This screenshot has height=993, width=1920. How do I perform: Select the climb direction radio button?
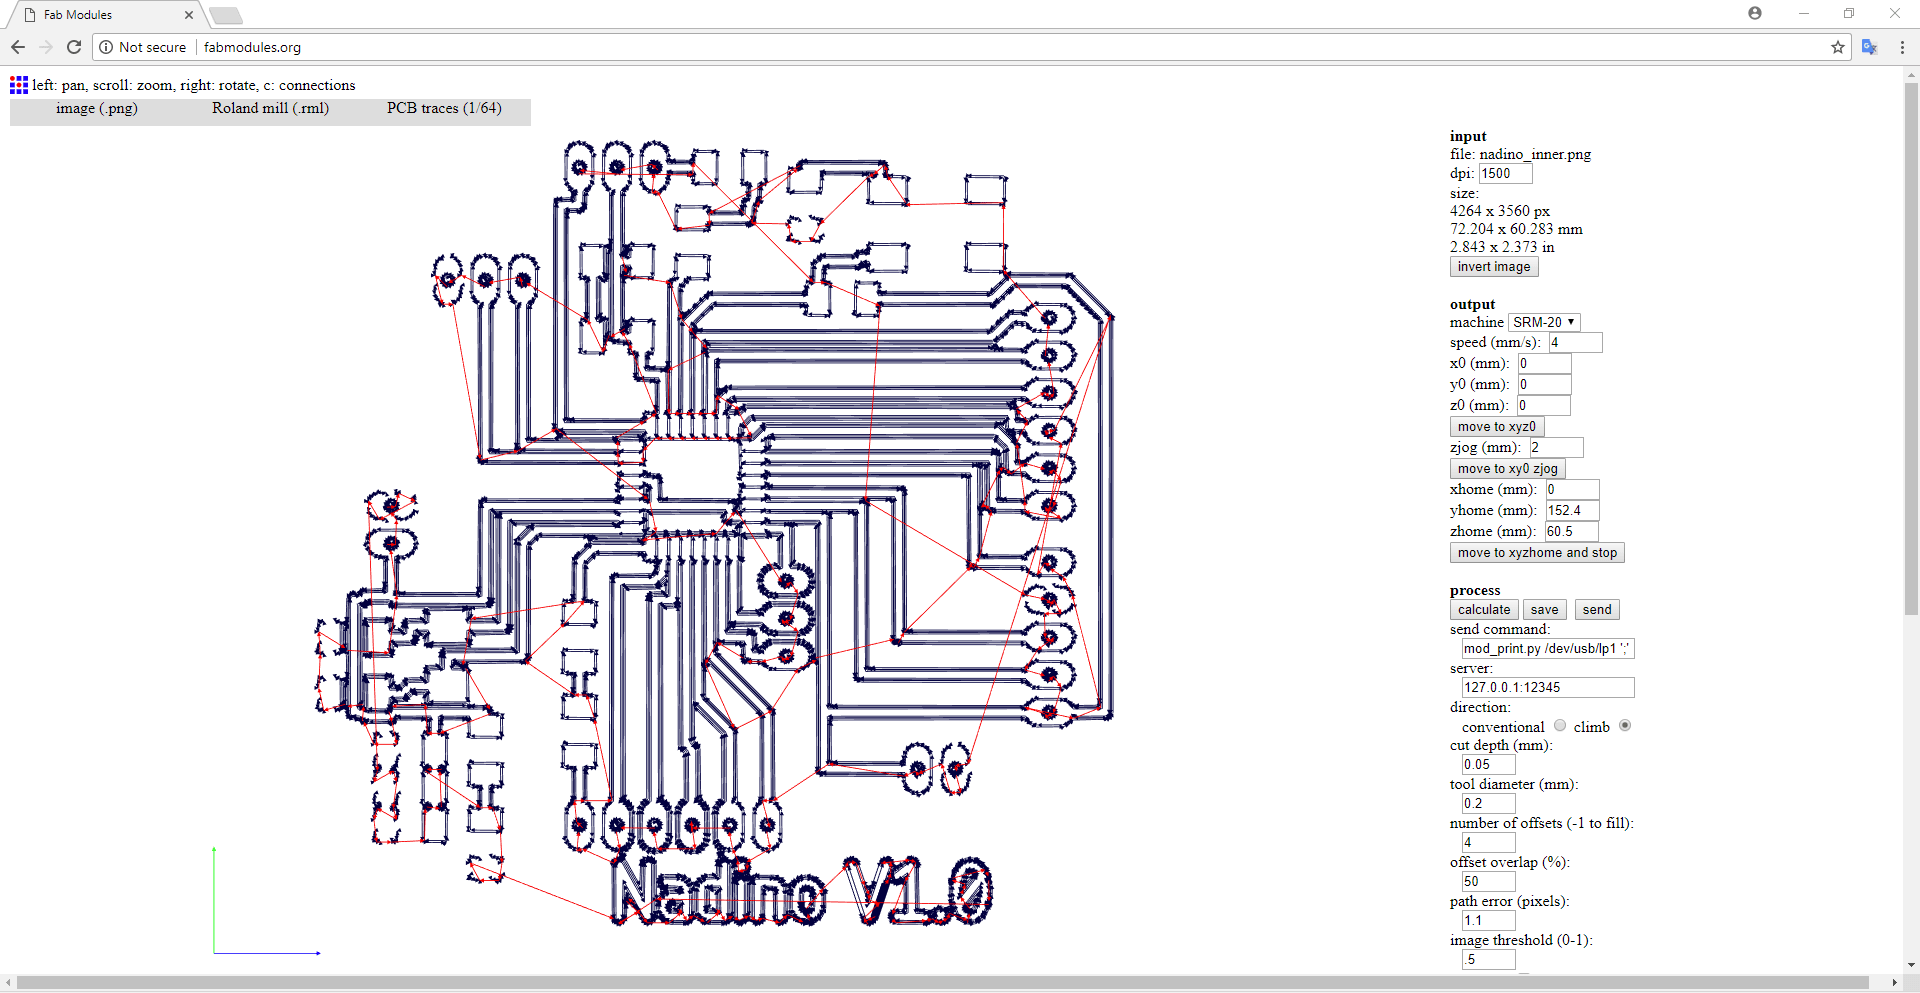coord(1625,726)
